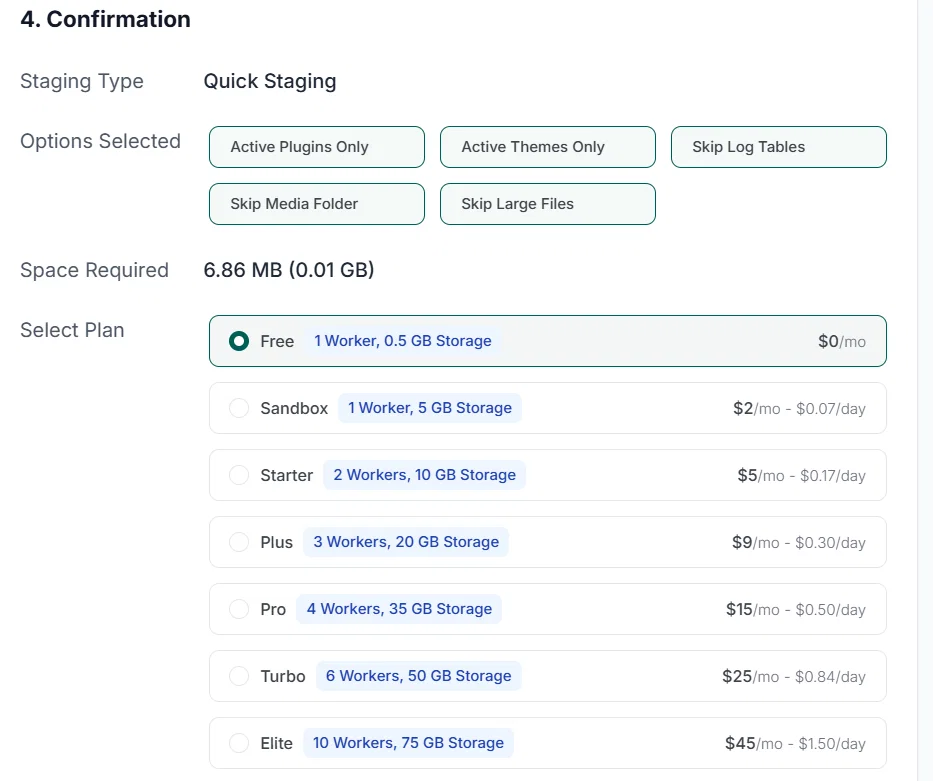Select the Pro plan radio button
Image resolution: width=933 pixels, height=781 pixels.
239,609
